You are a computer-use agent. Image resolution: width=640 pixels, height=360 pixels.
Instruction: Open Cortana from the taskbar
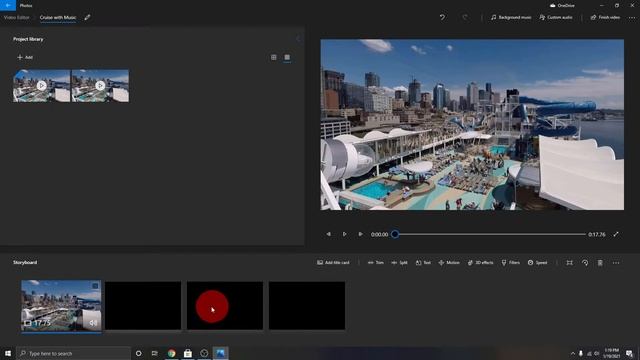coord(138,353)
